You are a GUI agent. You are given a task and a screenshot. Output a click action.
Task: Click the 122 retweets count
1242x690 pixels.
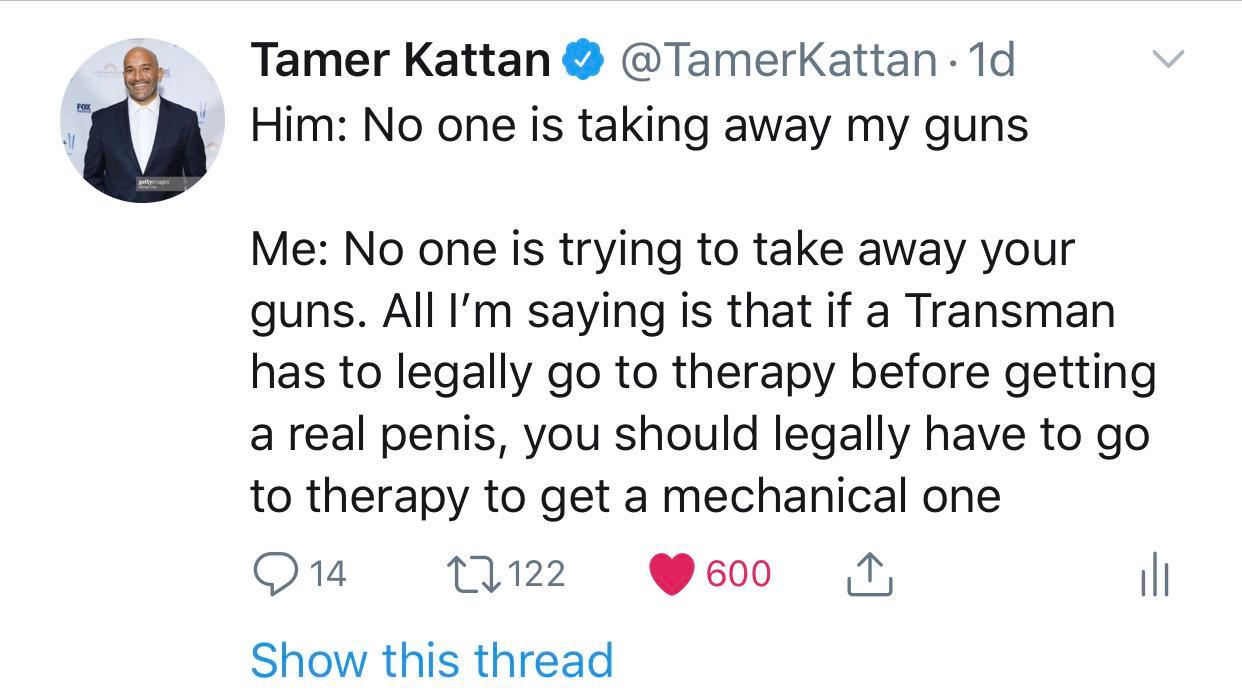click(536, 574)
